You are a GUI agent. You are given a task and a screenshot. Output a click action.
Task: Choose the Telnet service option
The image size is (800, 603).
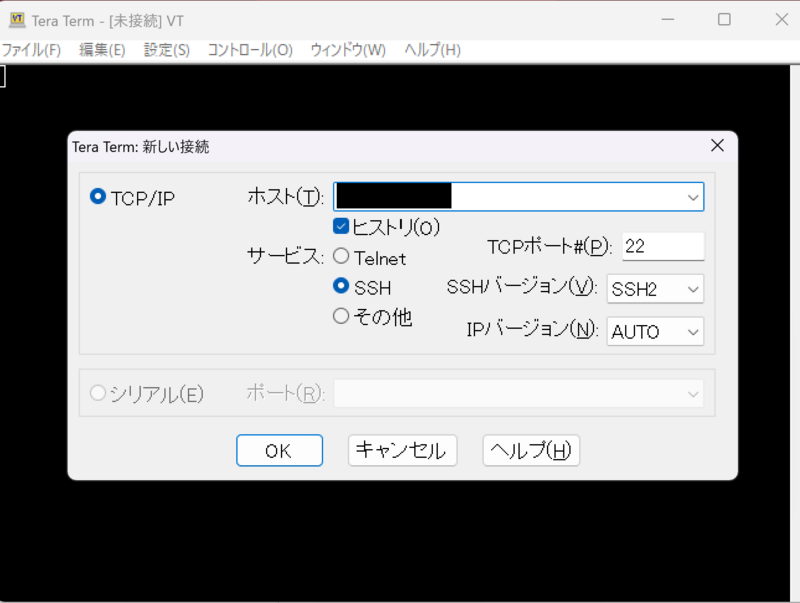(341, 256)
